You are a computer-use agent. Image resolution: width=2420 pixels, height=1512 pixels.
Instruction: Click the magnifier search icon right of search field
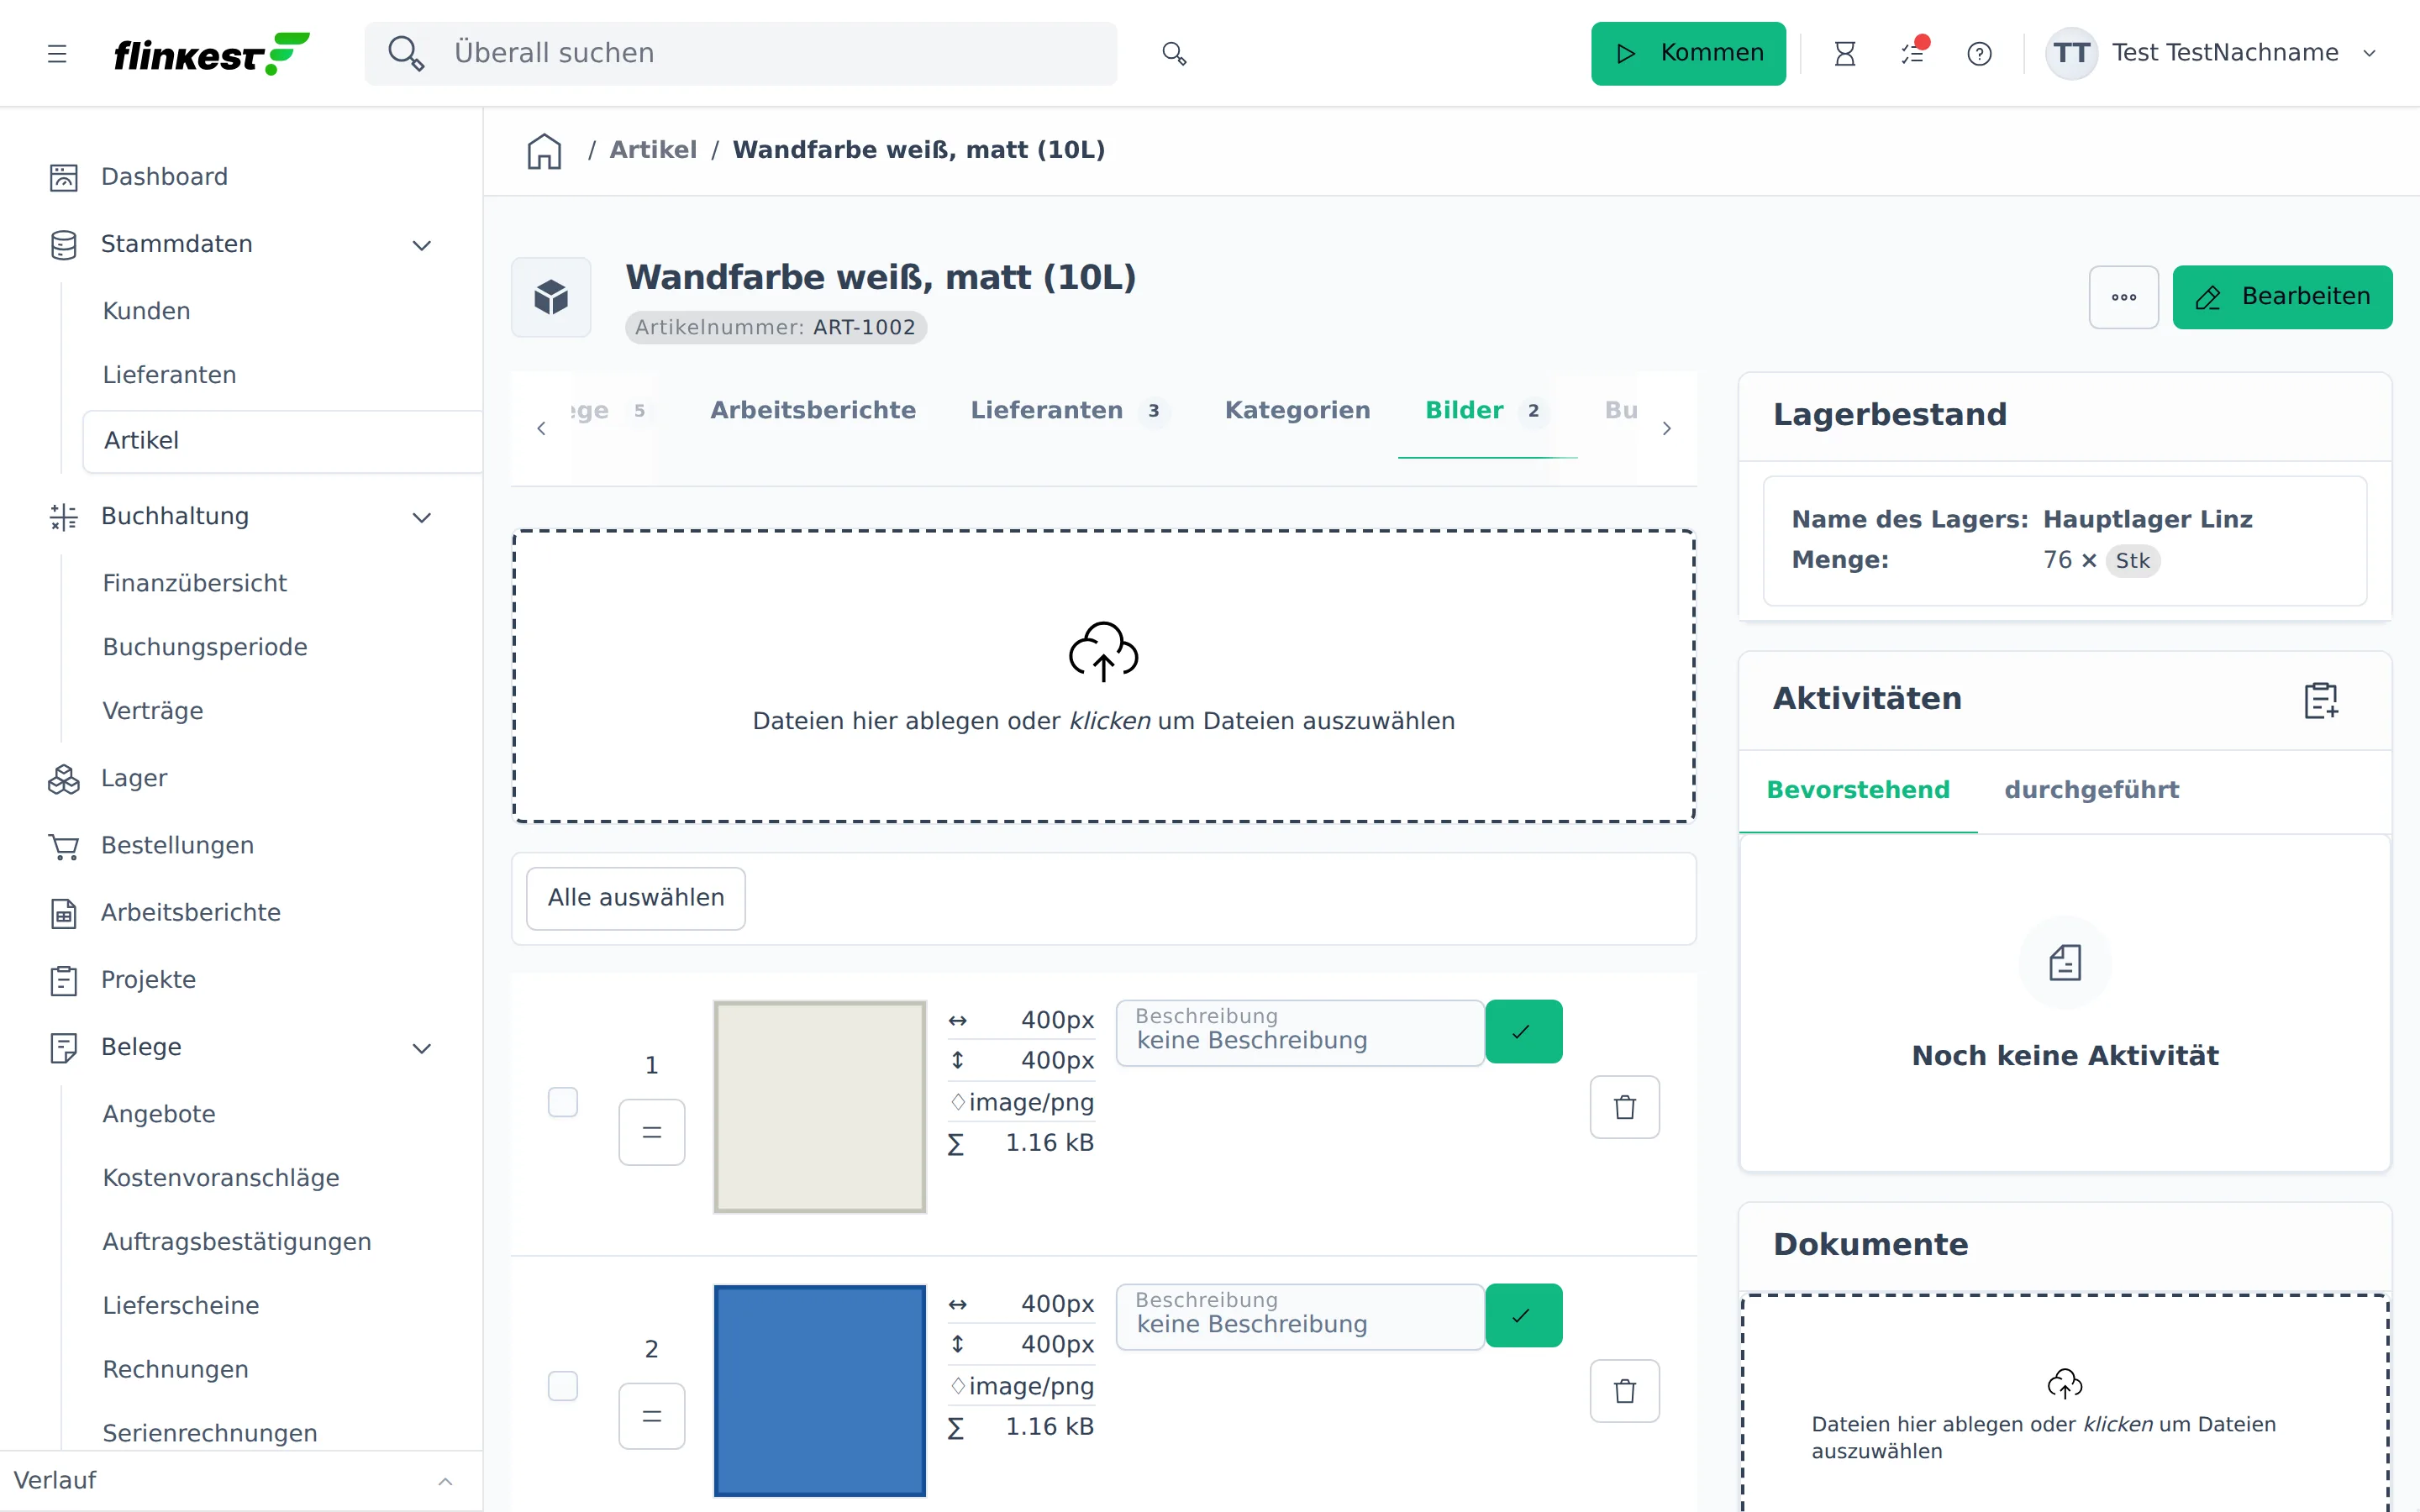pos(1174,53)
